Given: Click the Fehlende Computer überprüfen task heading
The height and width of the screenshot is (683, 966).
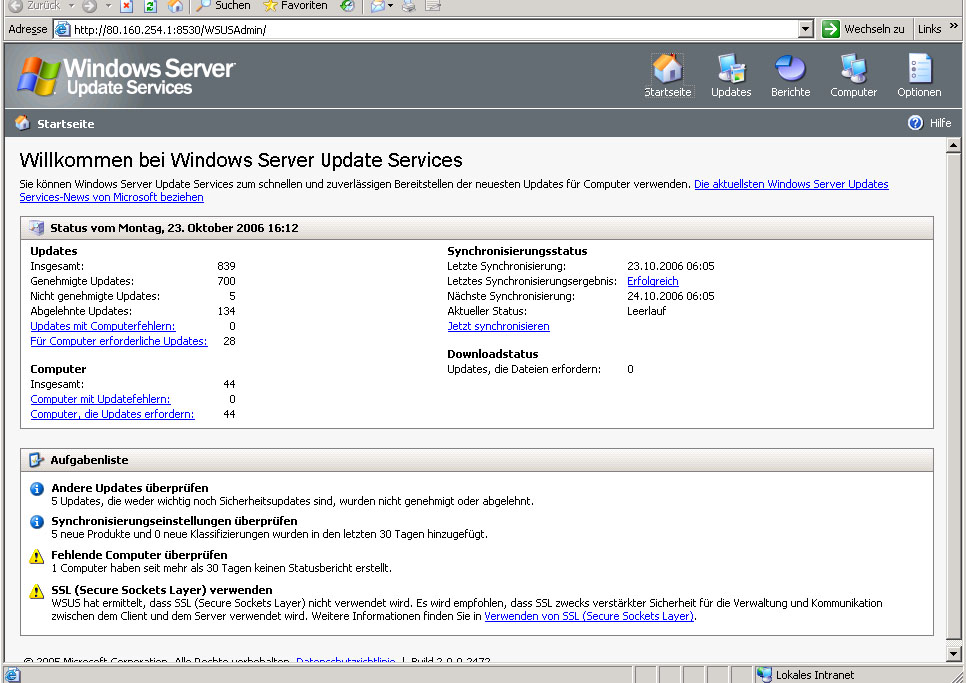Looking at the screenshot, I should click(x=139, y=555).
